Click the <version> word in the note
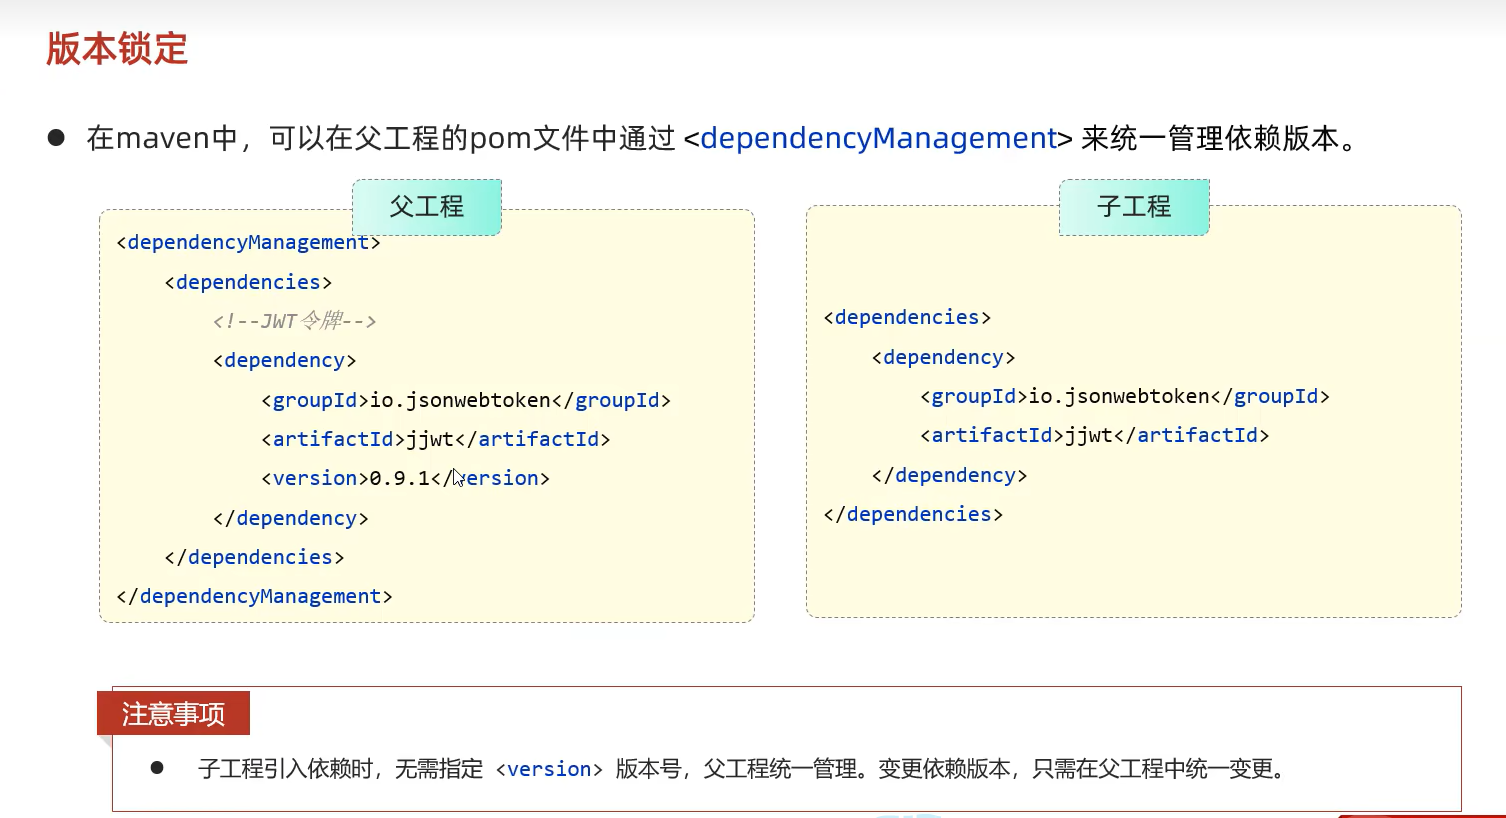This screenshot has height=818, width=1506. coord(549,769)
